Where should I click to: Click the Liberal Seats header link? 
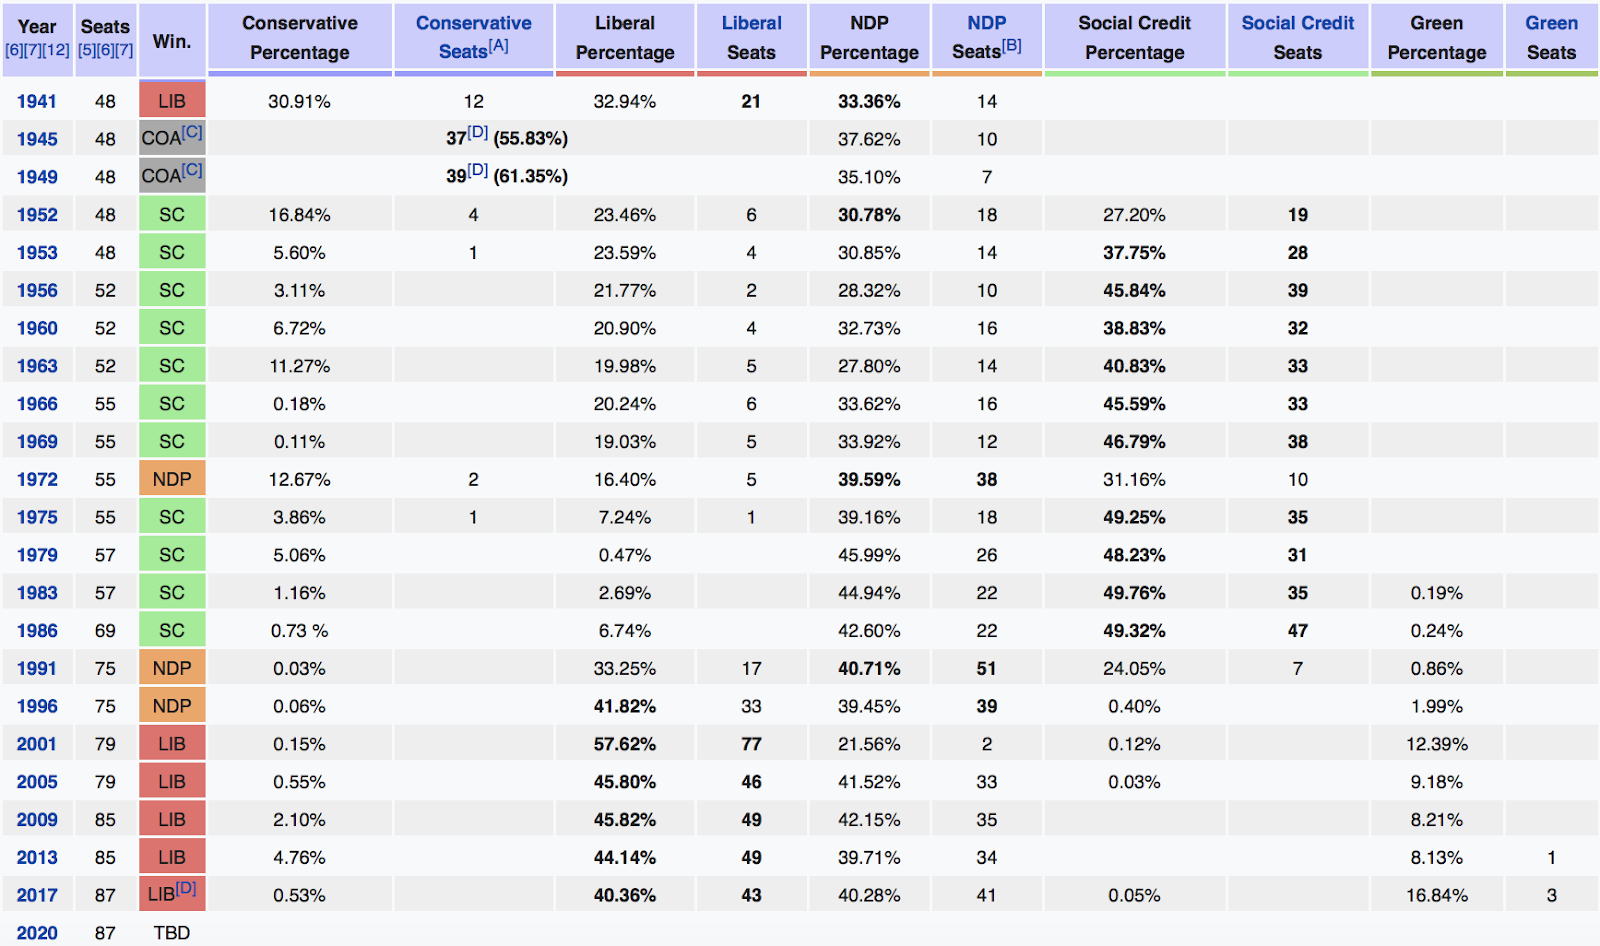[751, 37]
